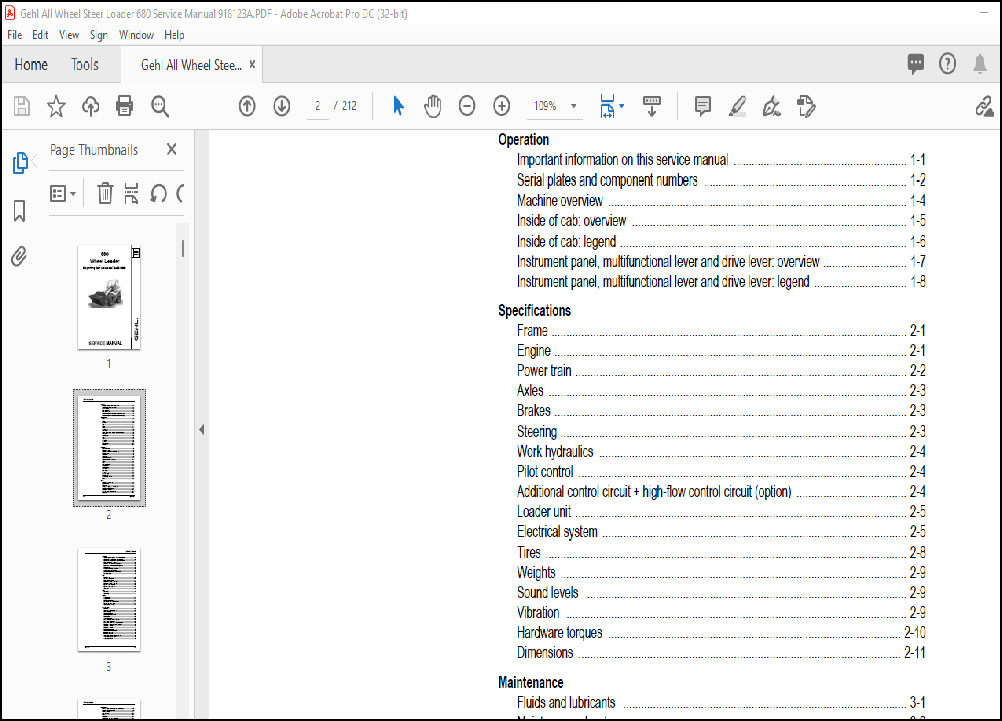Screen dimensions: 1002x721
Task: Click the thumbnail page layout icon beside trash
Action: pos(131,193)
